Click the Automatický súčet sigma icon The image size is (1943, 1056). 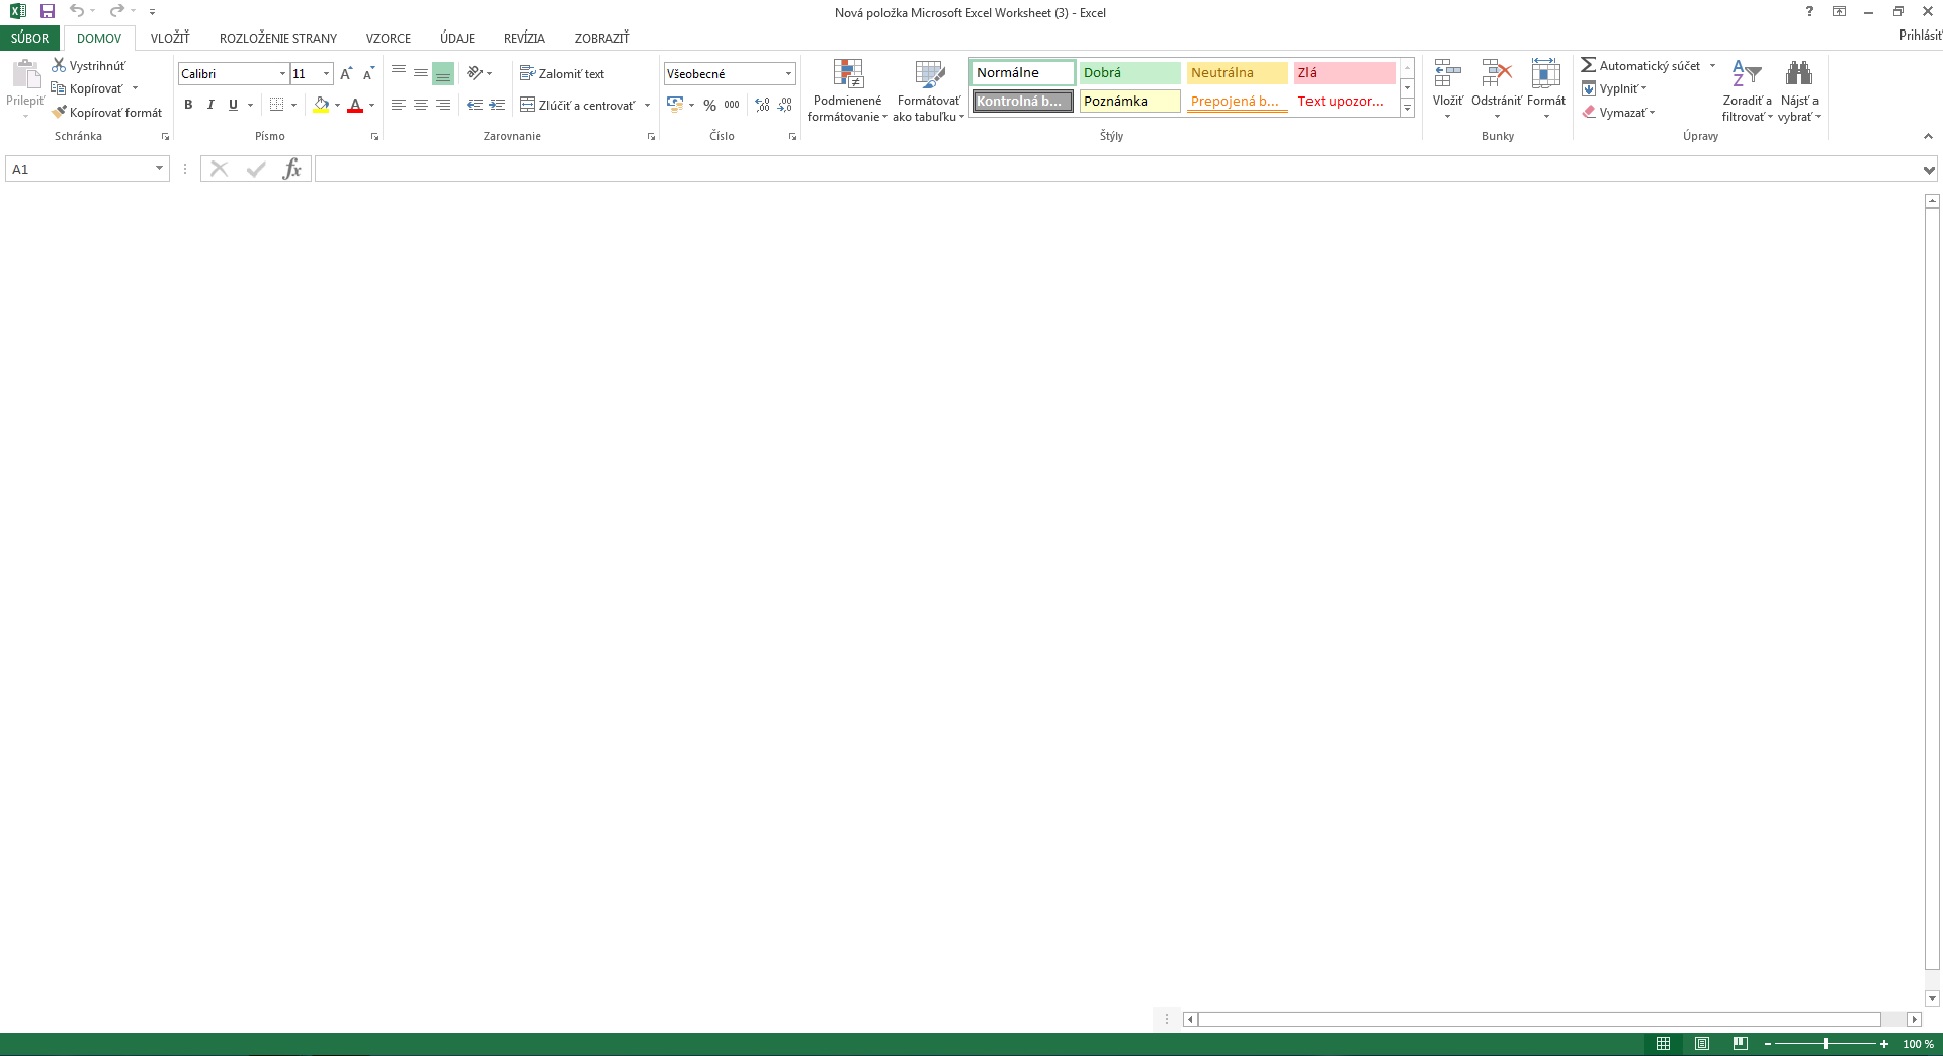point(1588,65)
